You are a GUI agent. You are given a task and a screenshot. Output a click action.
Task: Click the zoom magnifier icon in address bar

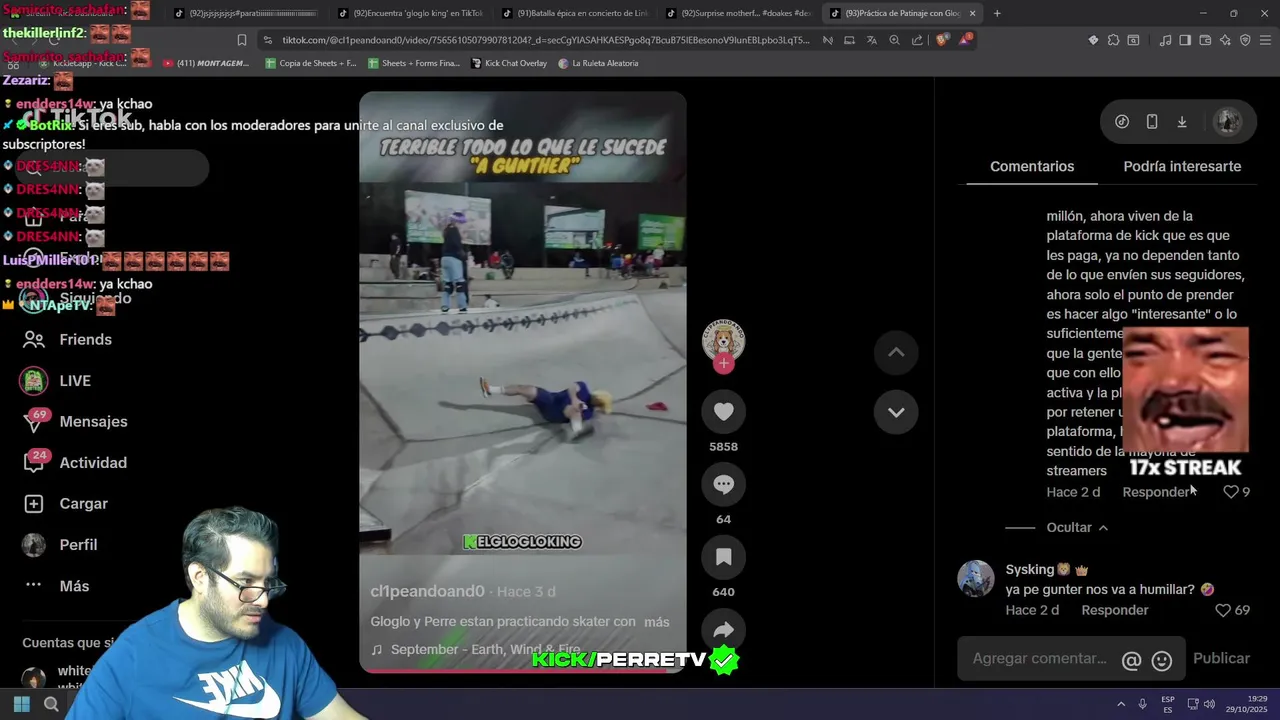[x=894, y=40]
